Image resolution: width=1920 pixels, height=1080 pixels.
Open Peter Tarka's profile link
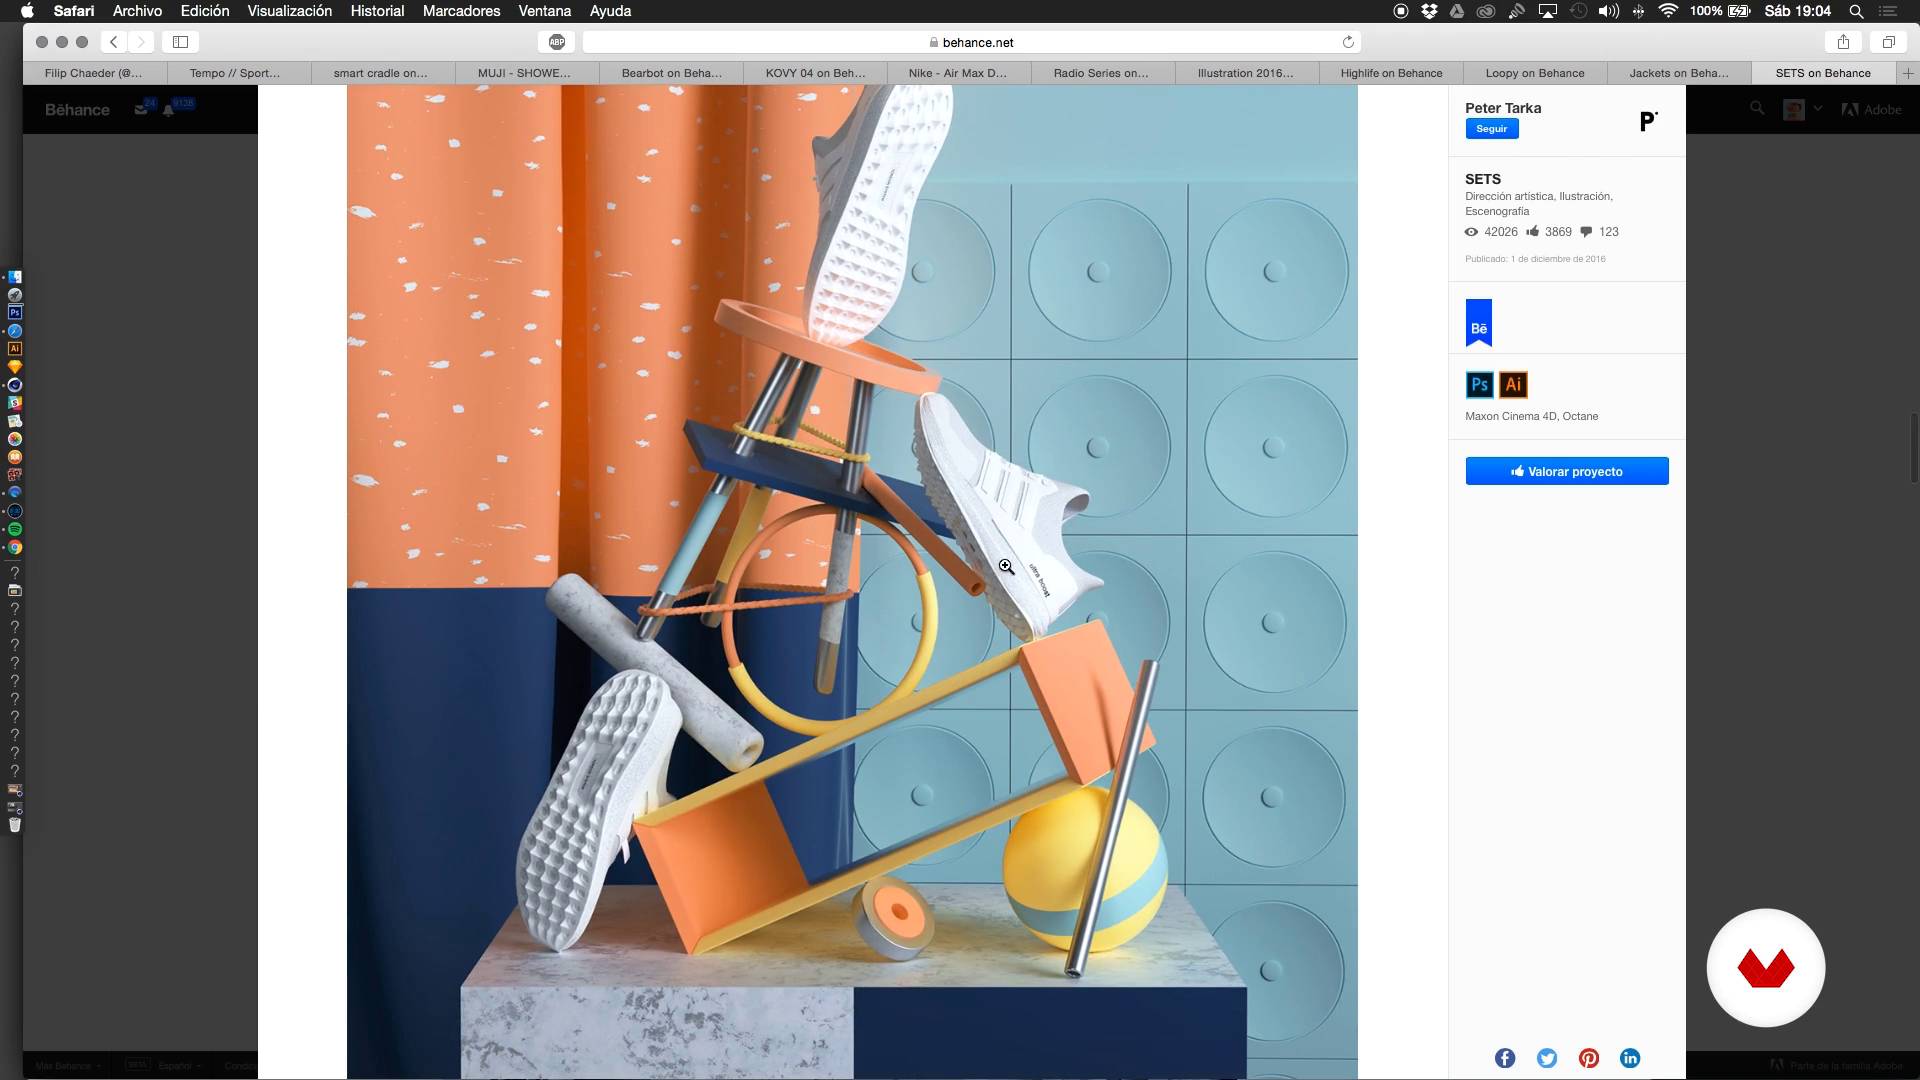click(x=1503, y=108)
